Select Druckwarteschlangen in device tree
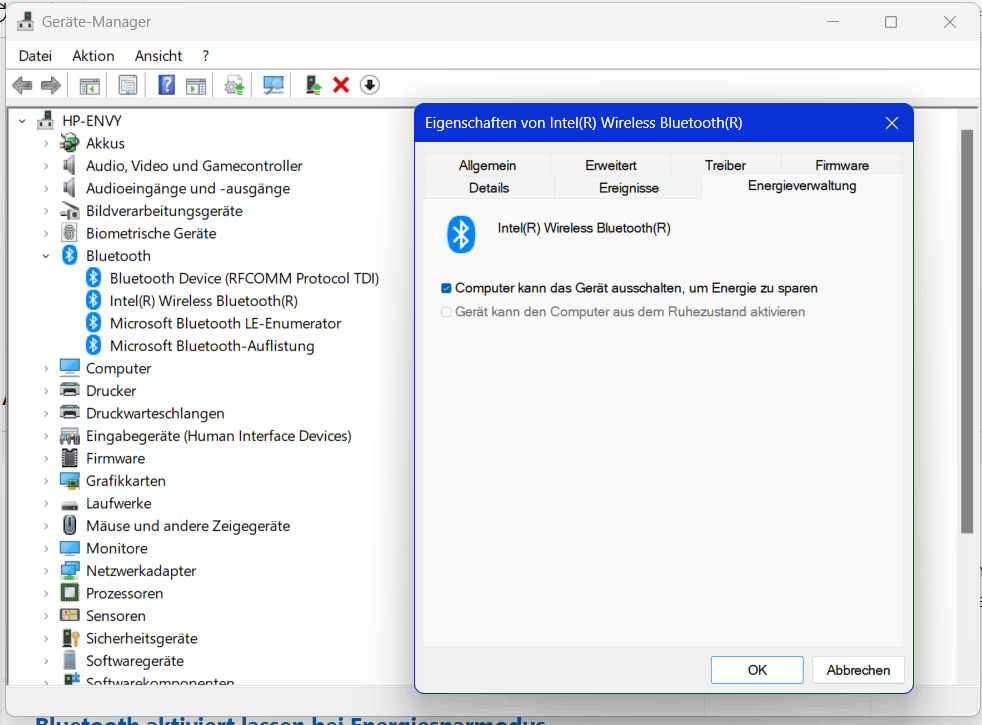982x725 pixels. [155, 413]
